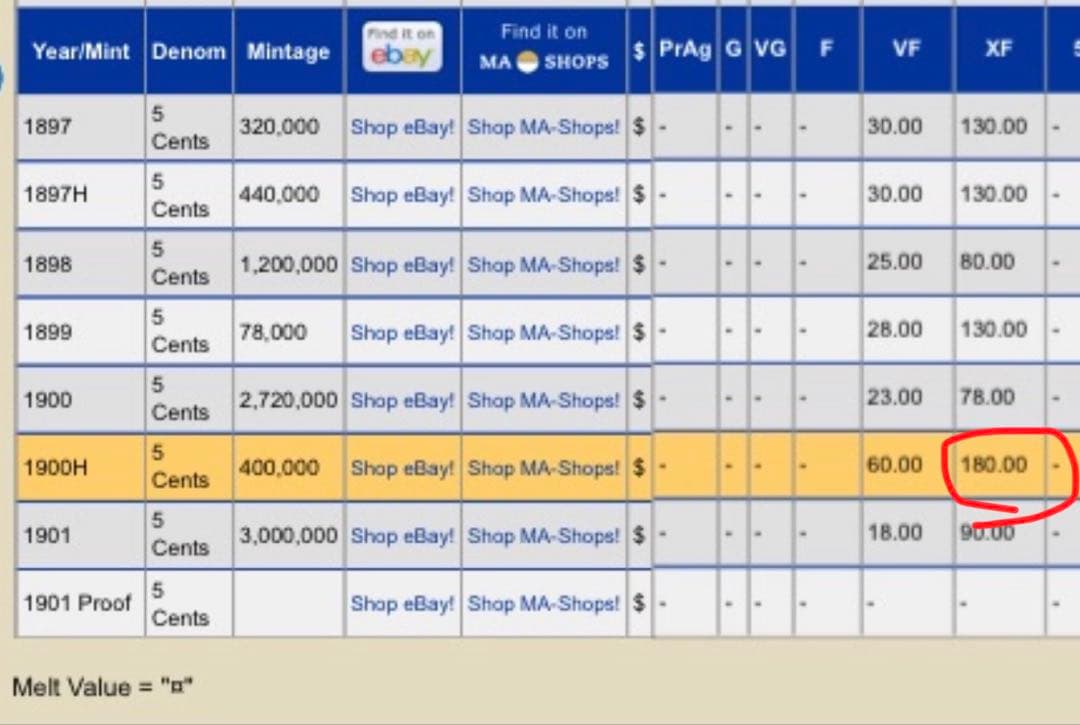Click the circled 180.00 XF price
This screenshot has height=725, width=1080.
(994, 465)
